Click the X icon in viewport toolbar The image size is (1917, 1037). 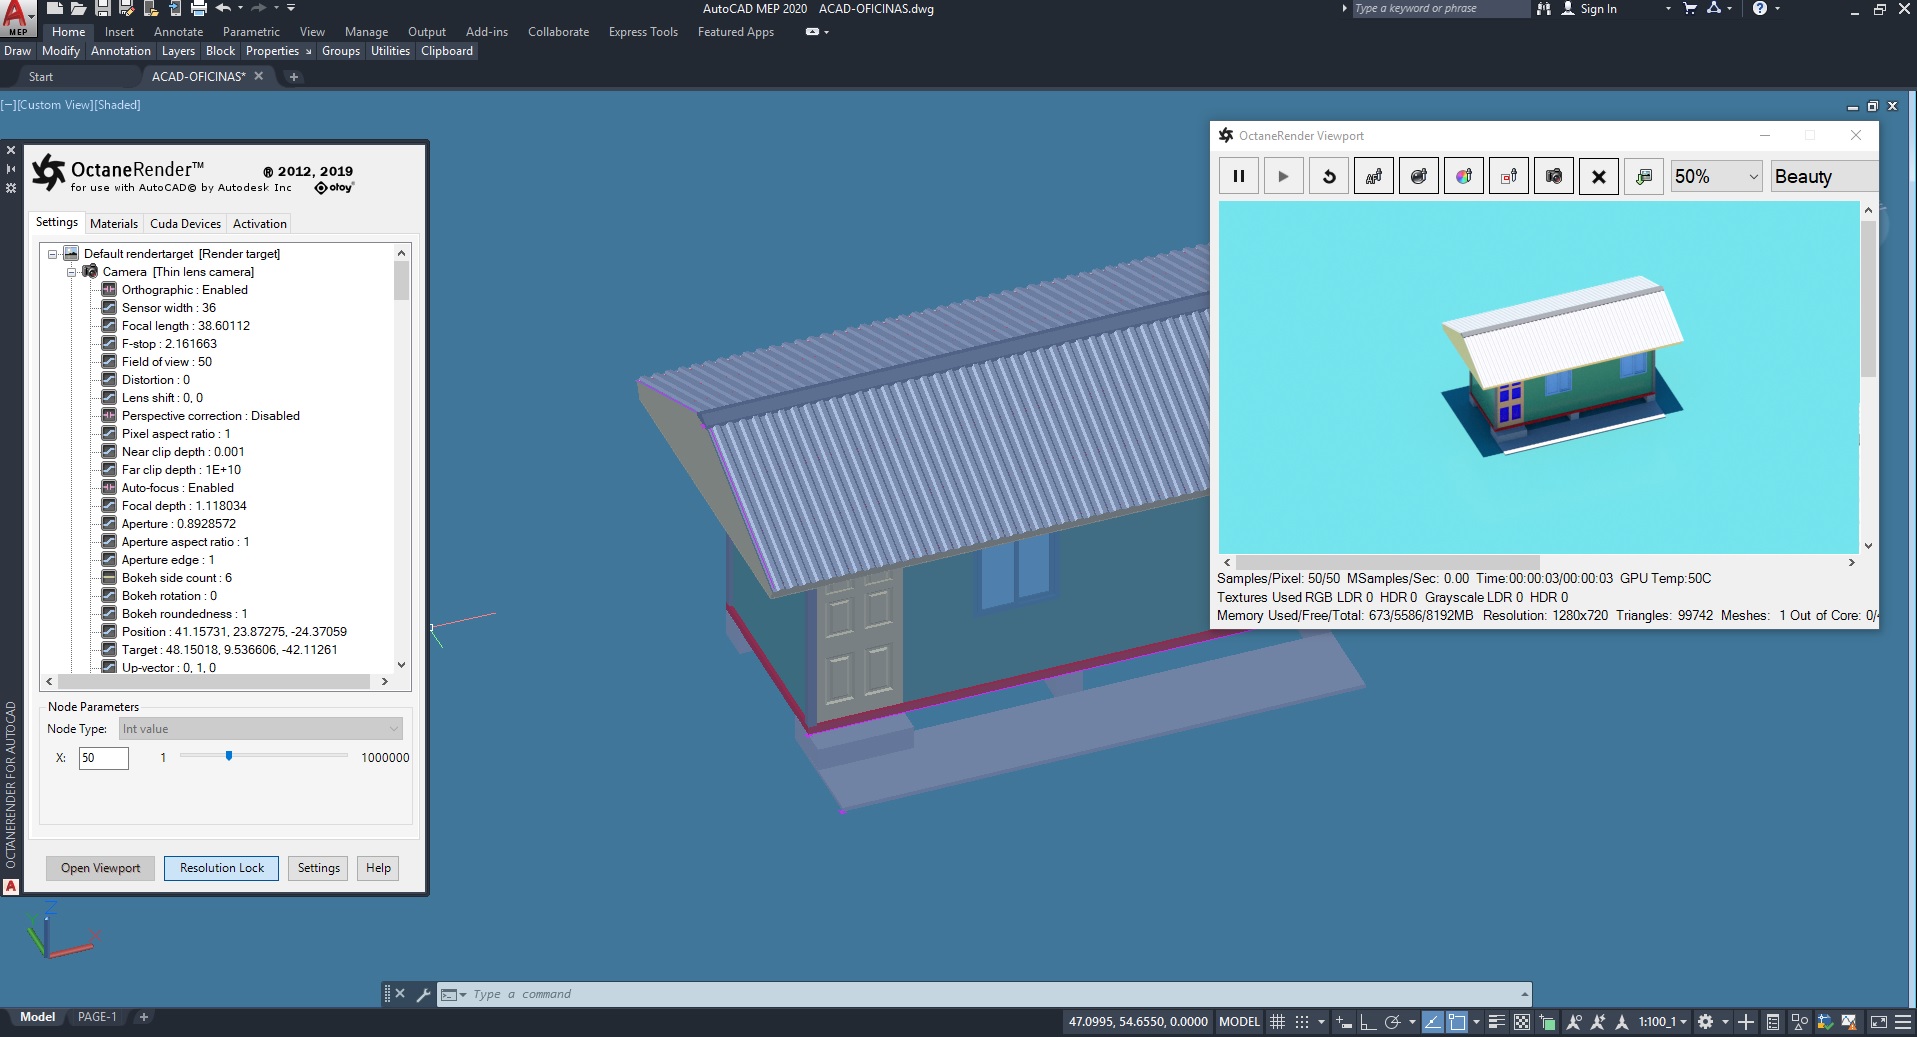click(x=1599, y=177)
